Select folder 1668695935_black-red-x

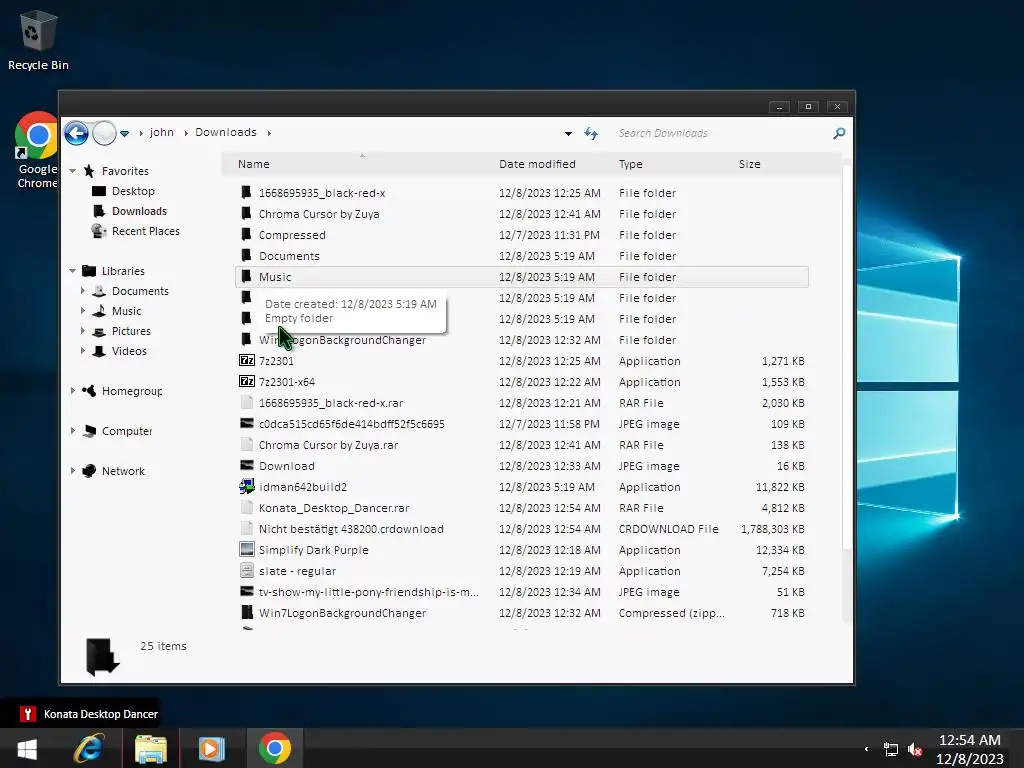(322, 193)
